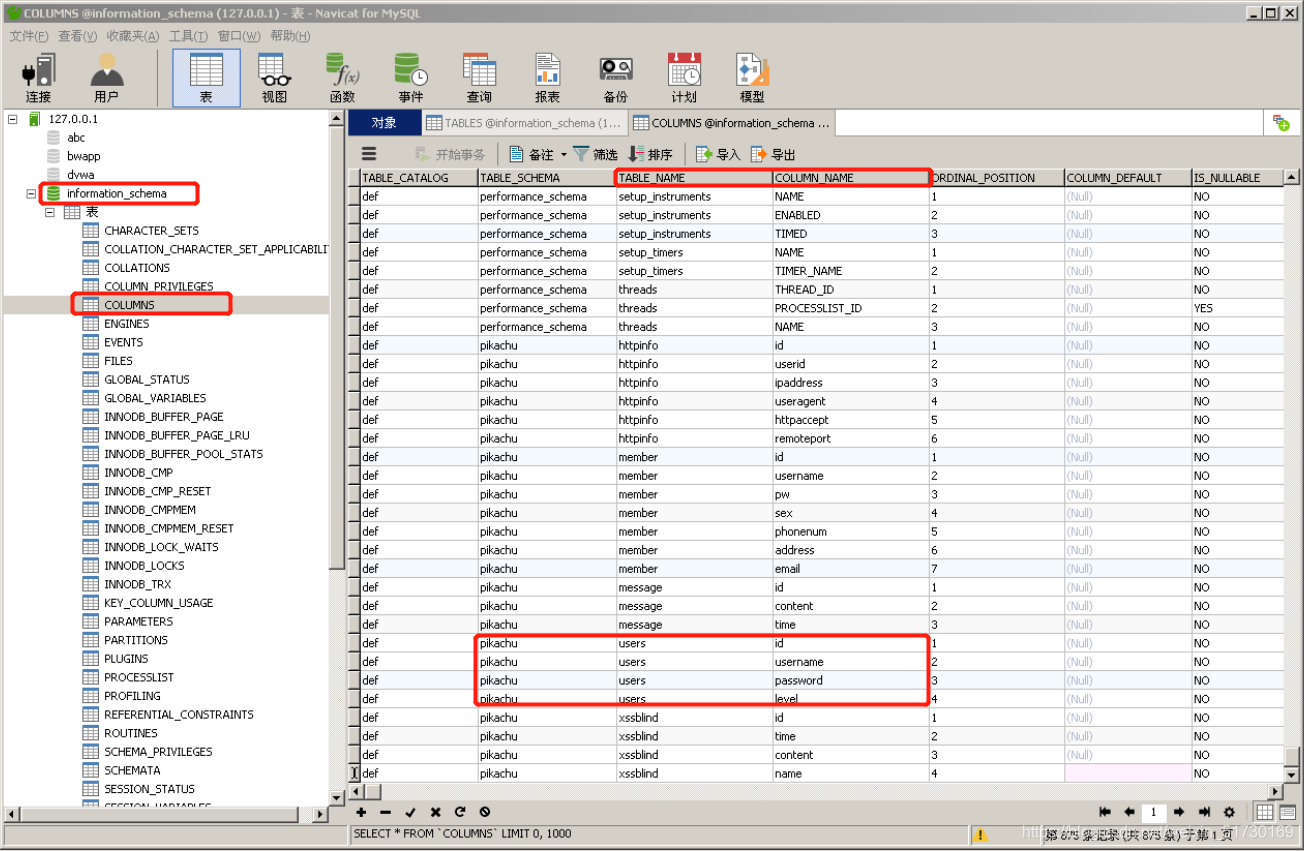This screenshot has height=851, width=1304.
Task: Collapse the information_schema database node
Action: click(31, 193)
